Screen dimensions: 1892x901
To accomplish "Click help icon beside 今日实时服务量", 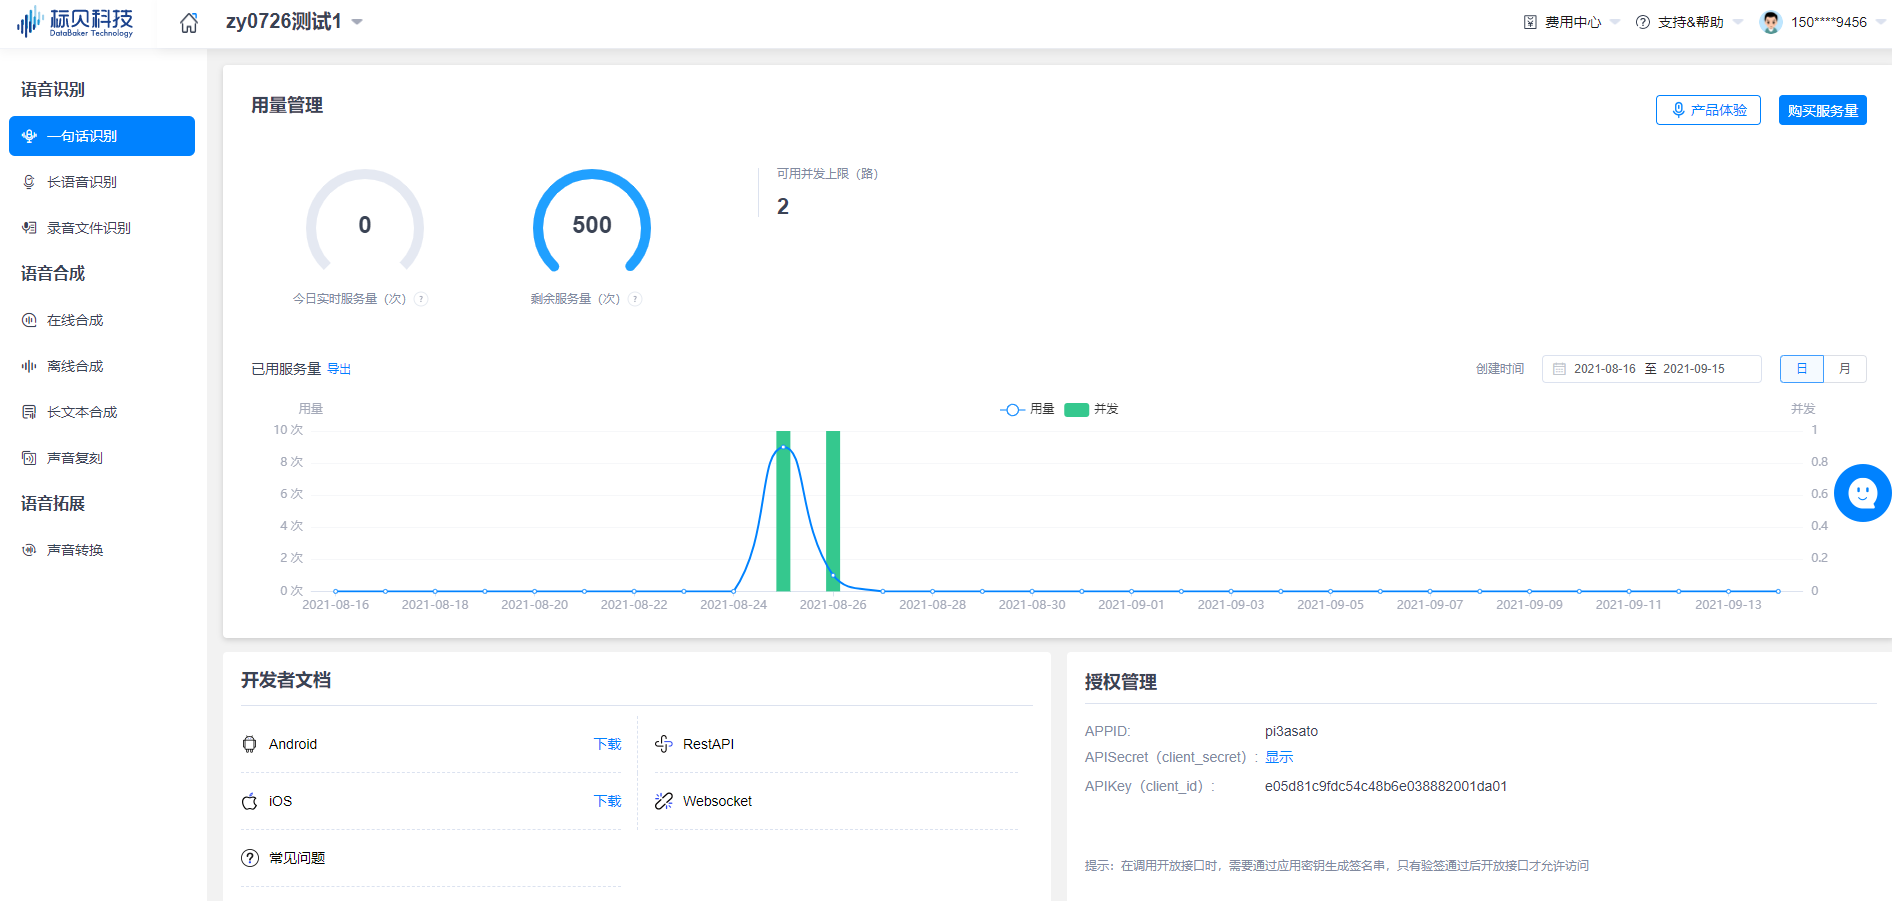I will click(421, 299).
